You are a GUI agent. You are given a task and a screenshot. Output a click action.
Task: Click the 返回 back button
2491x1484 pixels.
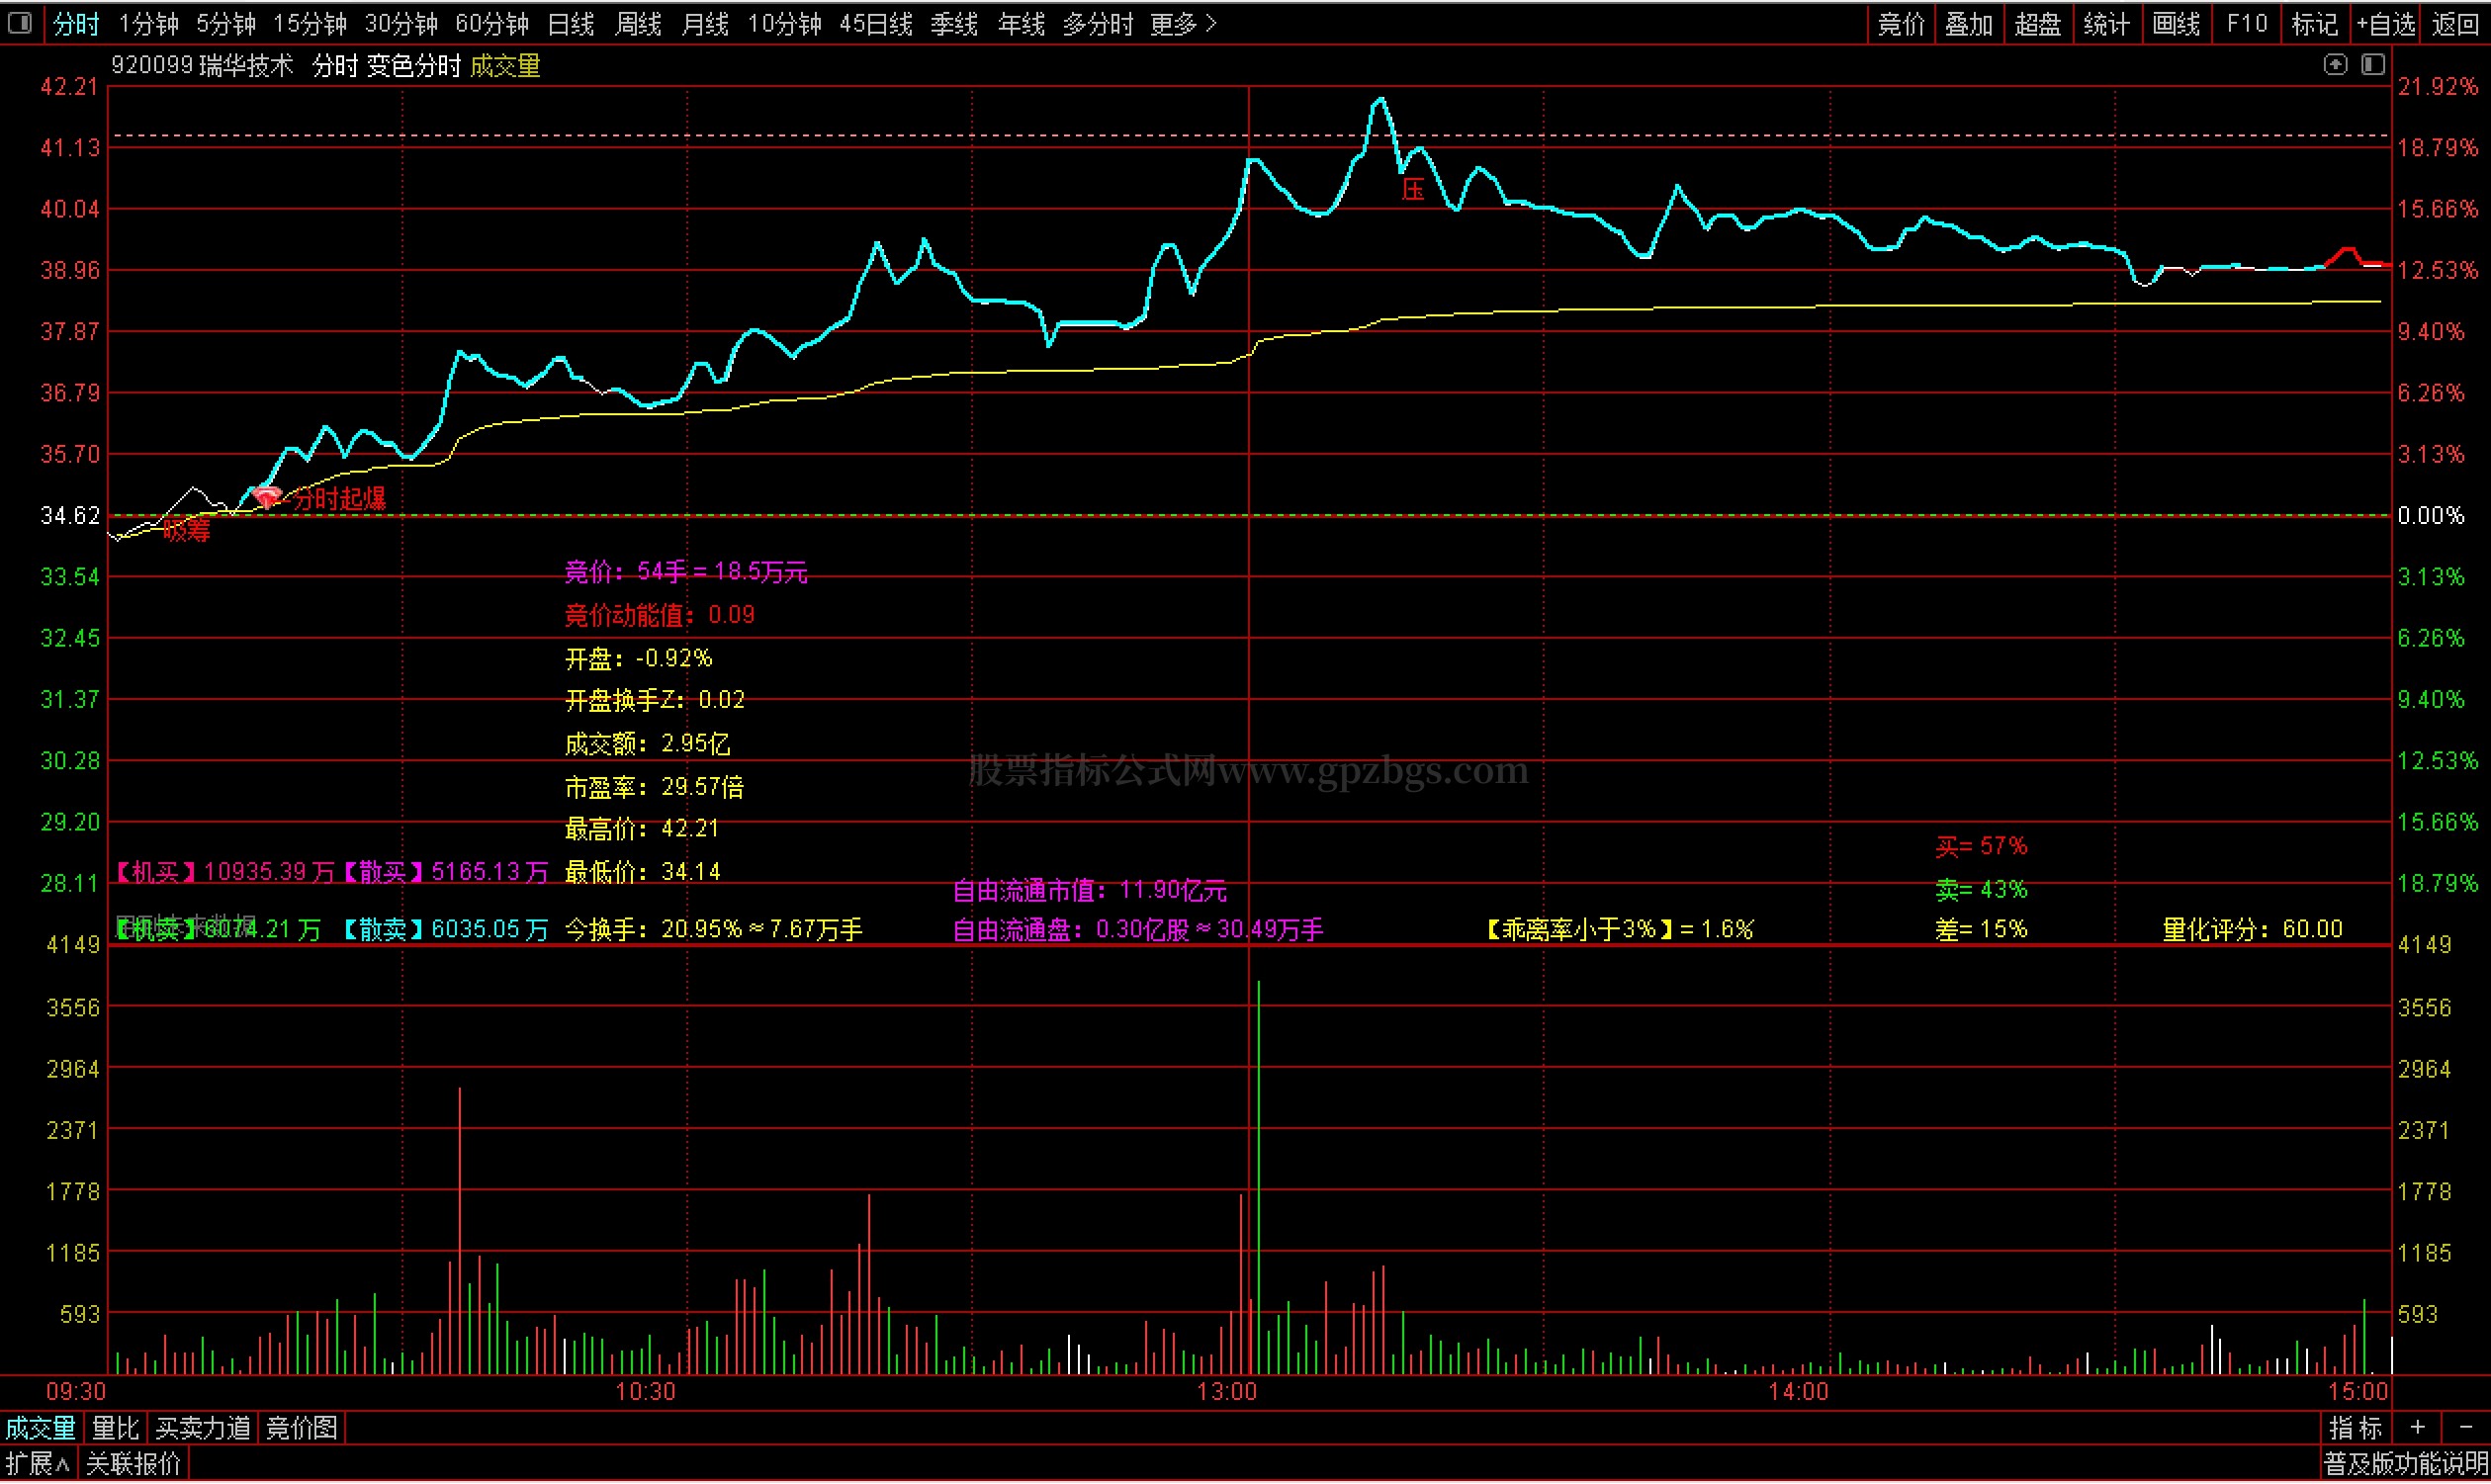click(2454, 23)
